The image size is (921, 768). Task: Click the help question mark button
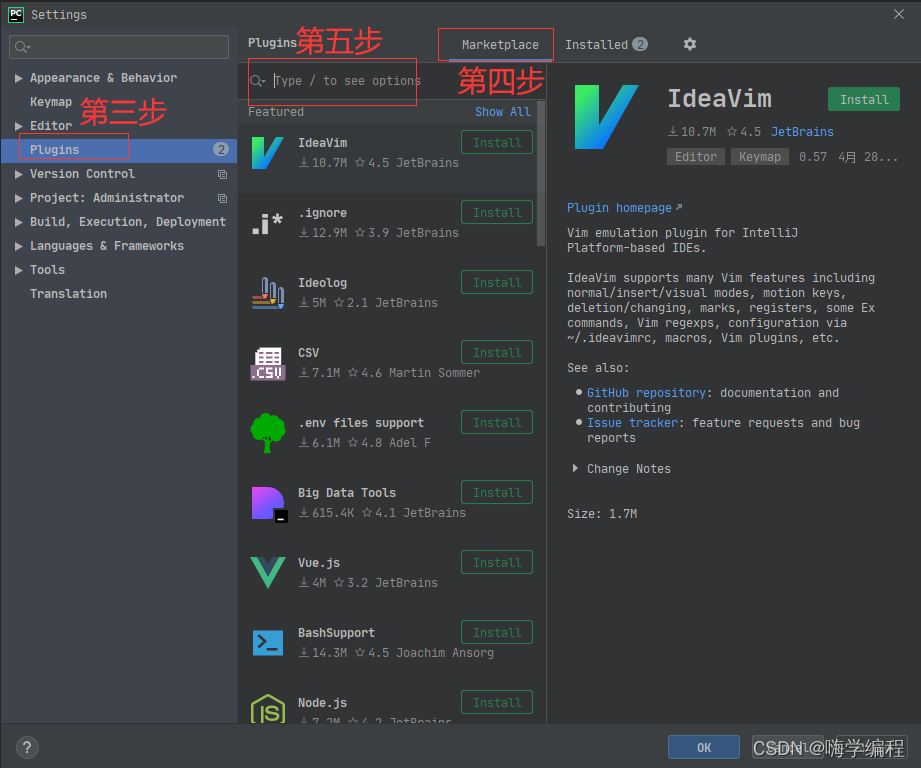click(x=27, y=747)
